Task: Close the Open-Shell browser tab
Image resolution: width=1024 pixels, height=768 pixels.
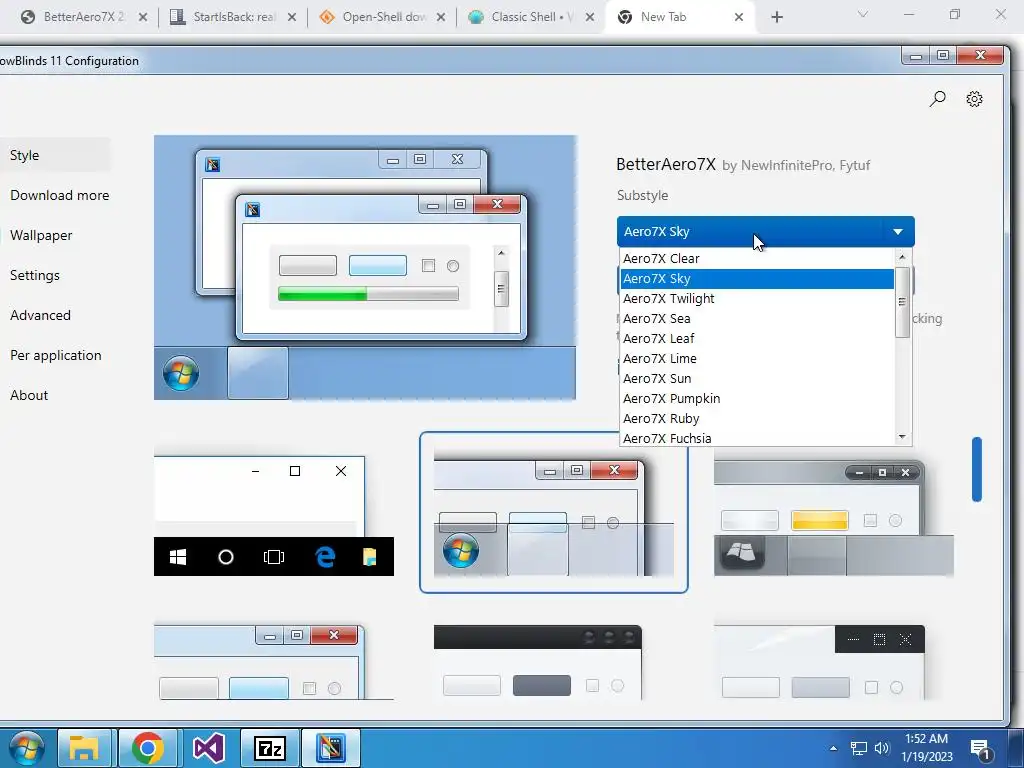Action: coord(441,18)
